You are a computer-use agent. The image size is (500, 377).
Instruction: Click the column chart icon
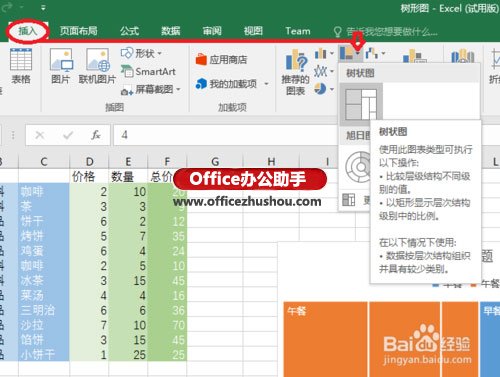pyautogui.click(x=321, y=53)
